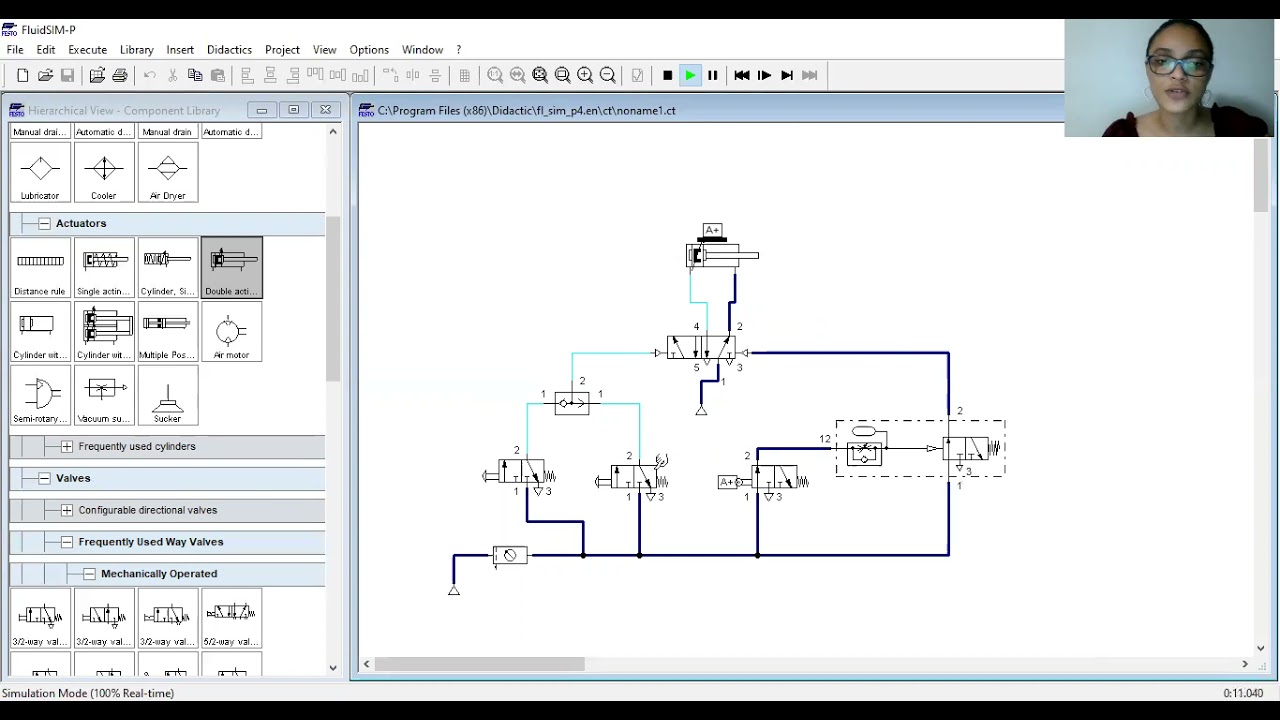Screen dimensions: 1280x720
Task: Click the time delay valve in circuit
Action: pos(920,449)
